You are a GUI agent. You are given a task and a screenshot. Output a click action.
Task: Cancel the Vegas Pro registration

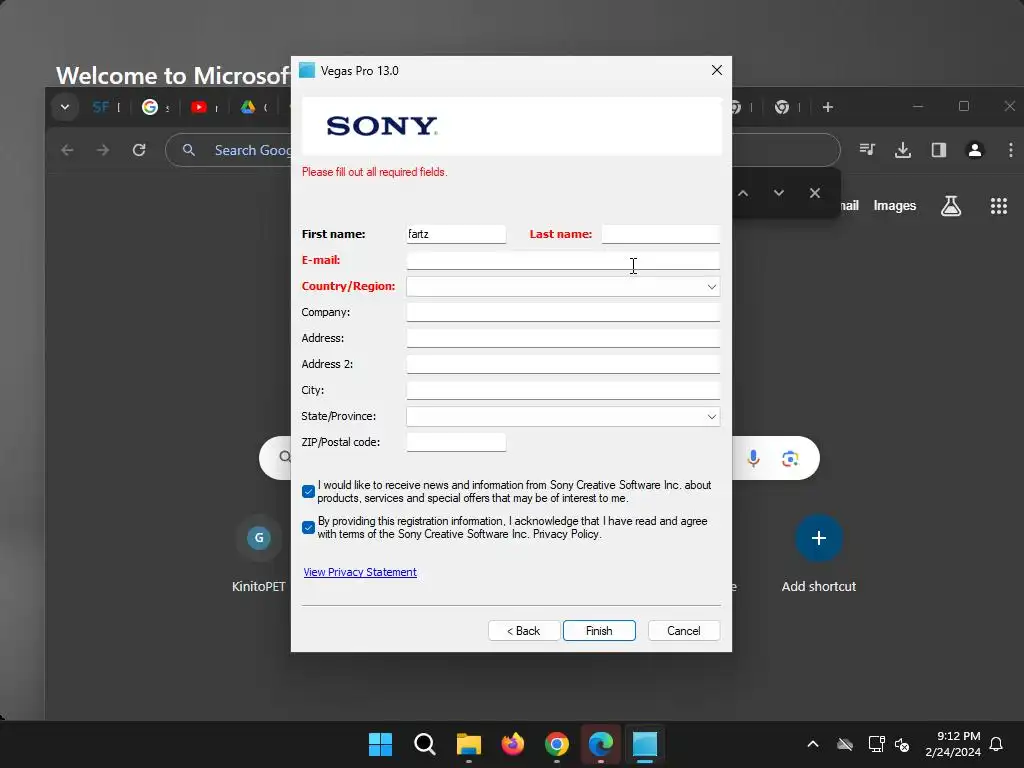coord(684,630)
